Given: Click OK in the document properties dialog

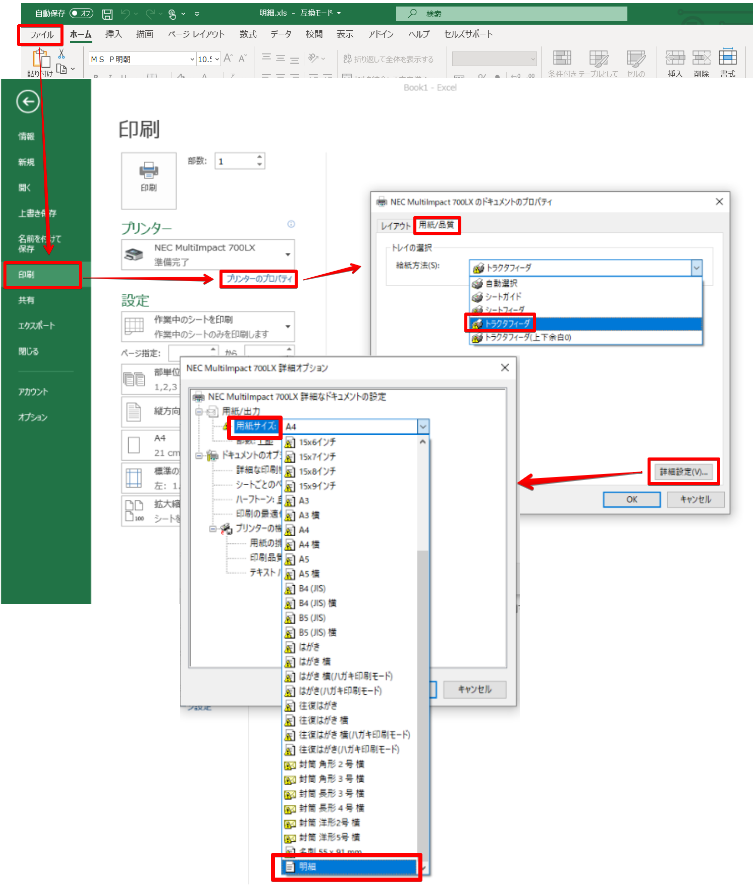Looking at the screenshot, I should pyautogui.click(x=632, y=499).
